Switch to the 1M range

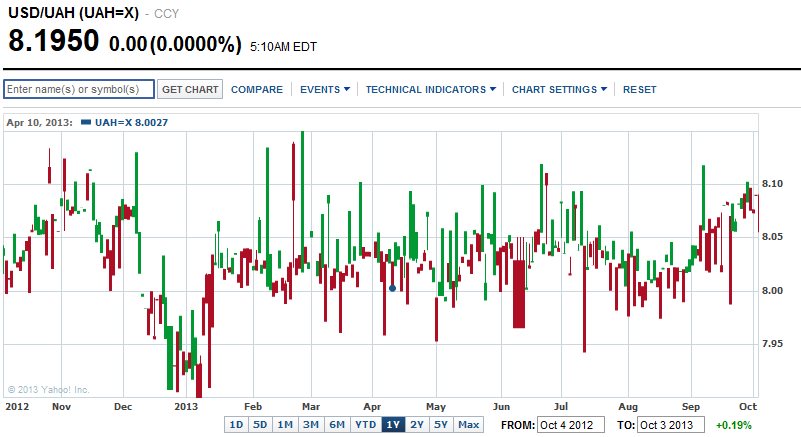pyautogui.click(x=285, y=425)
